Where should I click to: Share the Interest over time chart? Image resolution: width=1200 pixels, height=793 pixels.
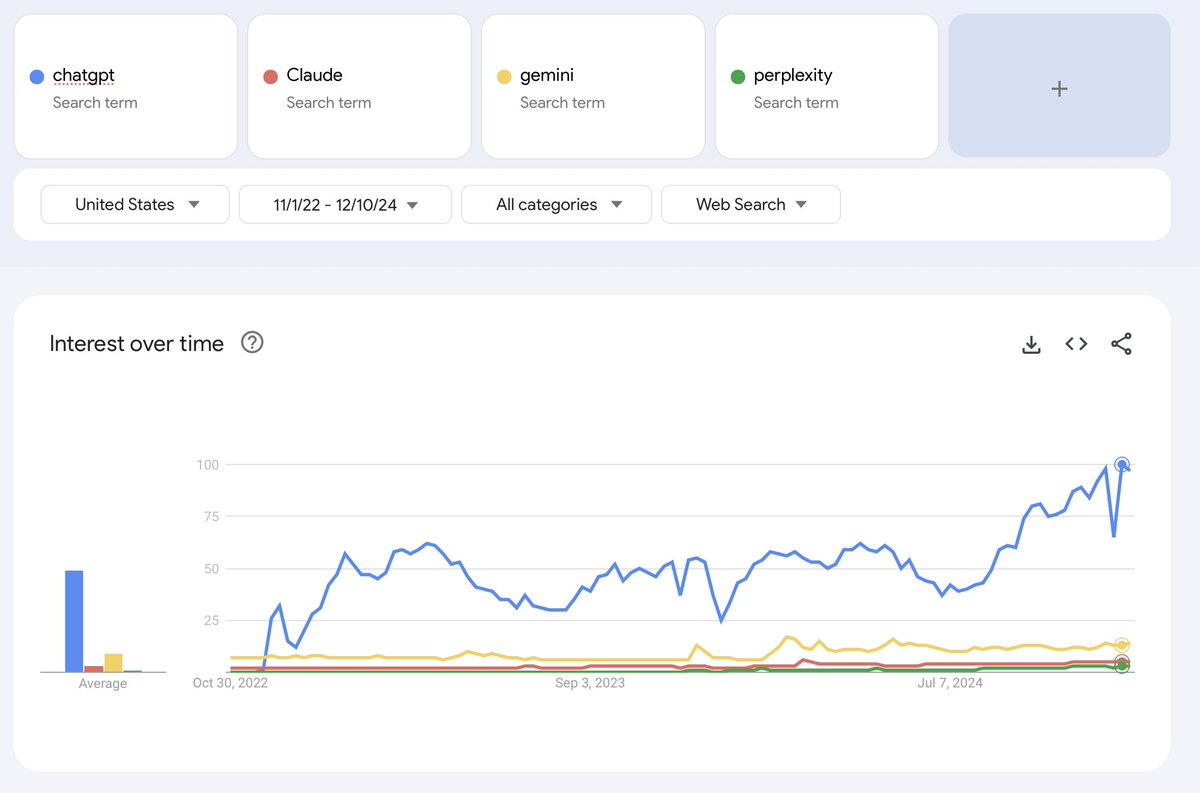click(x=1121, y=344)
